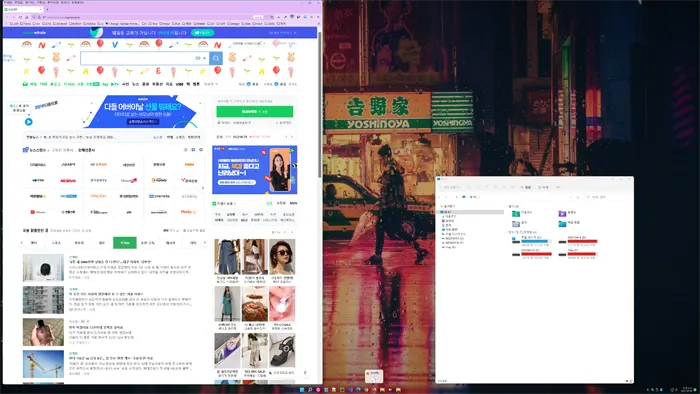The width and height of the screenshot is (700, 394).
Task: Click the taskbar search magnifier icon
Action: click(x=310, y=390)
